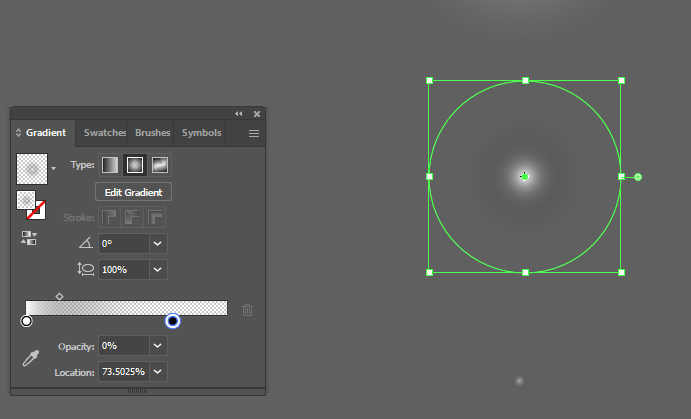Click the aspect ratio icon beside 100%
691x419 pixels.
(x=85, y=269)
